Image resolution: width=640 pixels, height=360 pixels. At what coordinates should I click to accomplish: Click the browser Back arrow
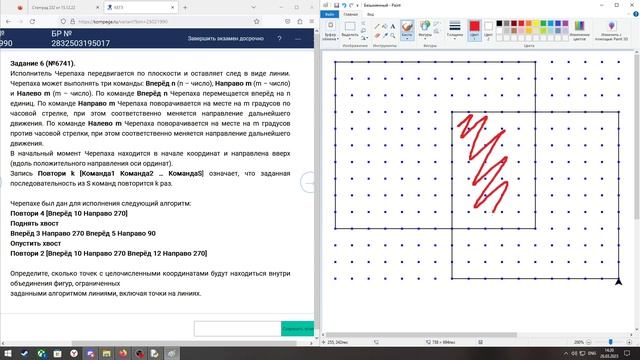pyautogui.click(x=8, y=21)
